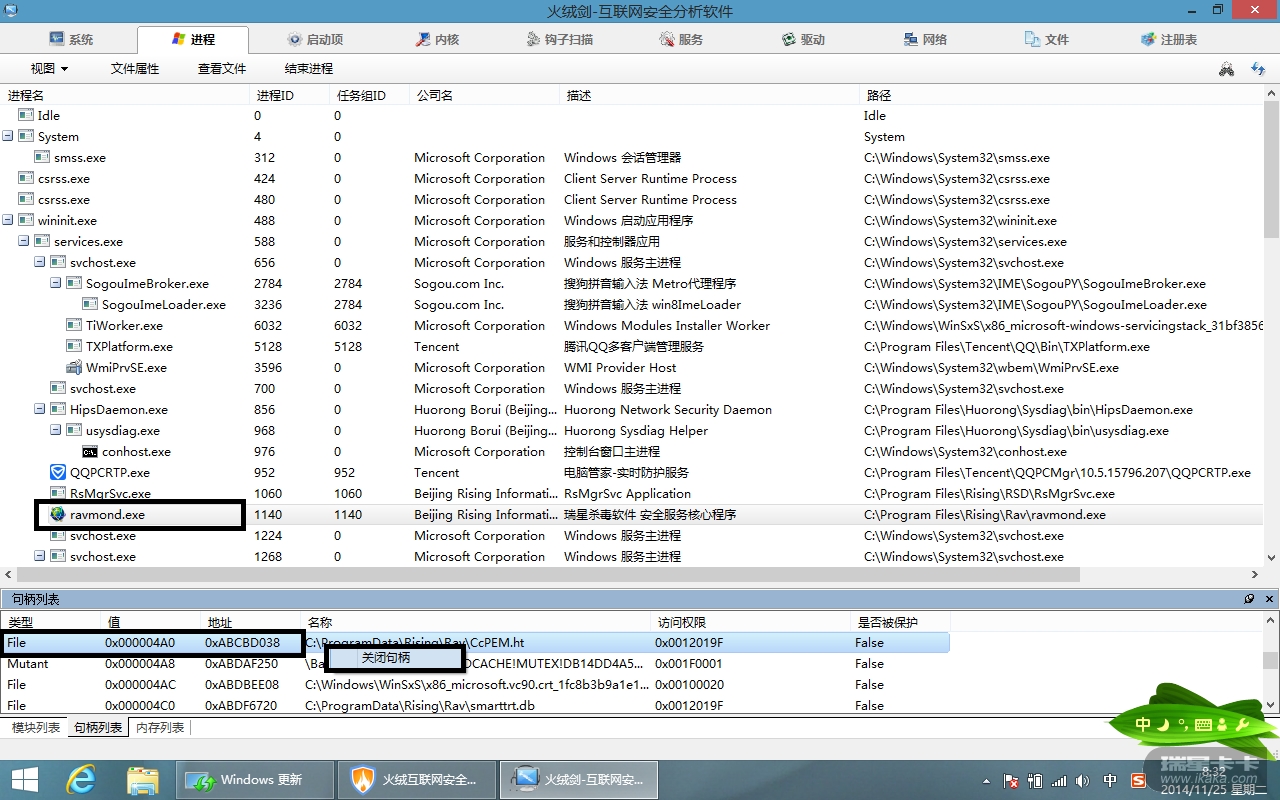The image size is (1280, 800).
Task: Click the IME soft keyboard icon
Action: [1203, 724]
